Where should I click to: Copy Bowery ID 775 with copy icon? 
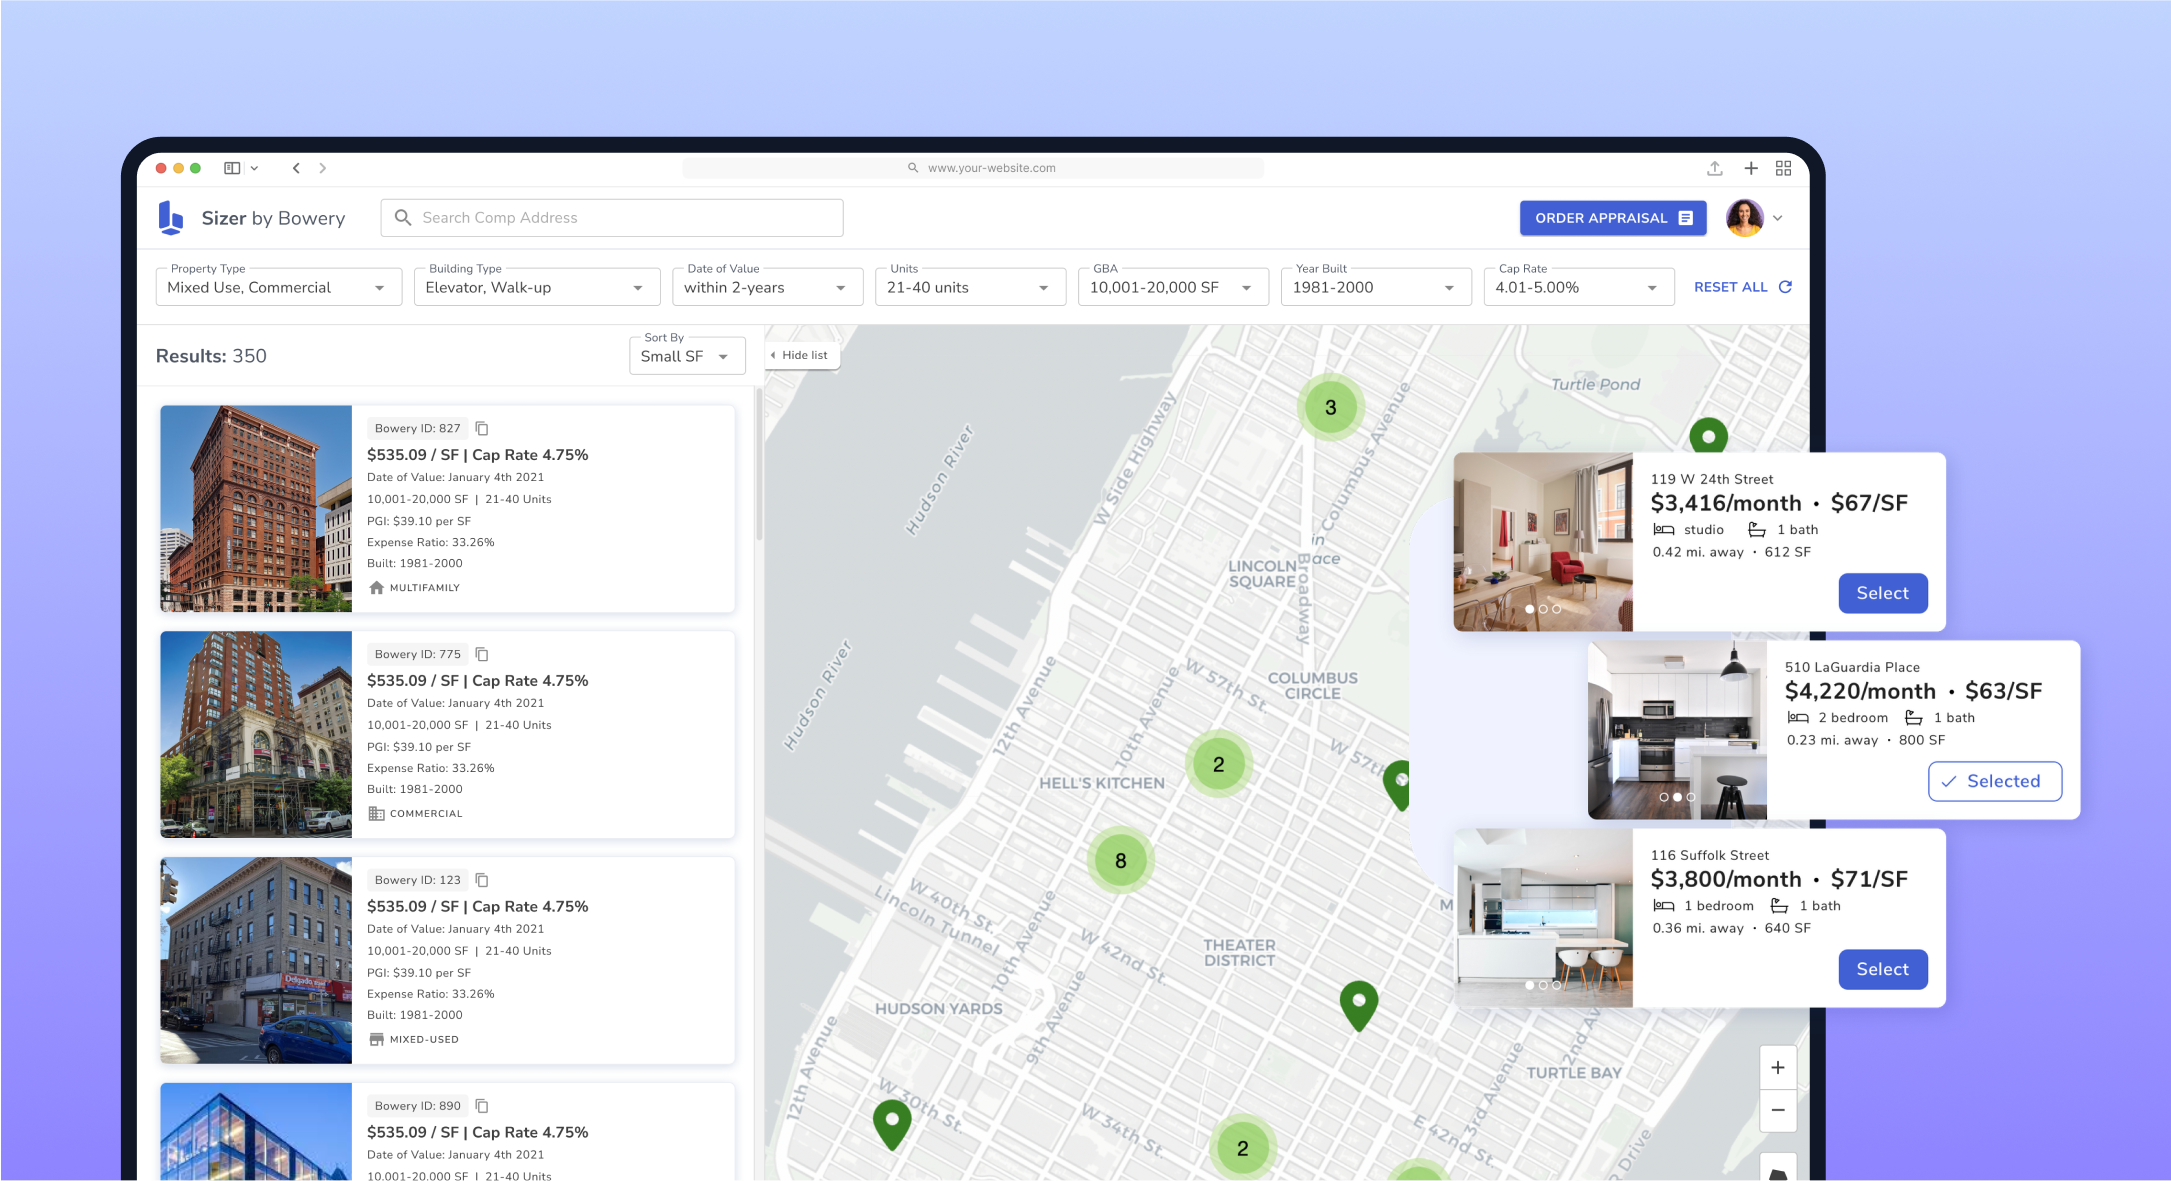click(482, 654)
